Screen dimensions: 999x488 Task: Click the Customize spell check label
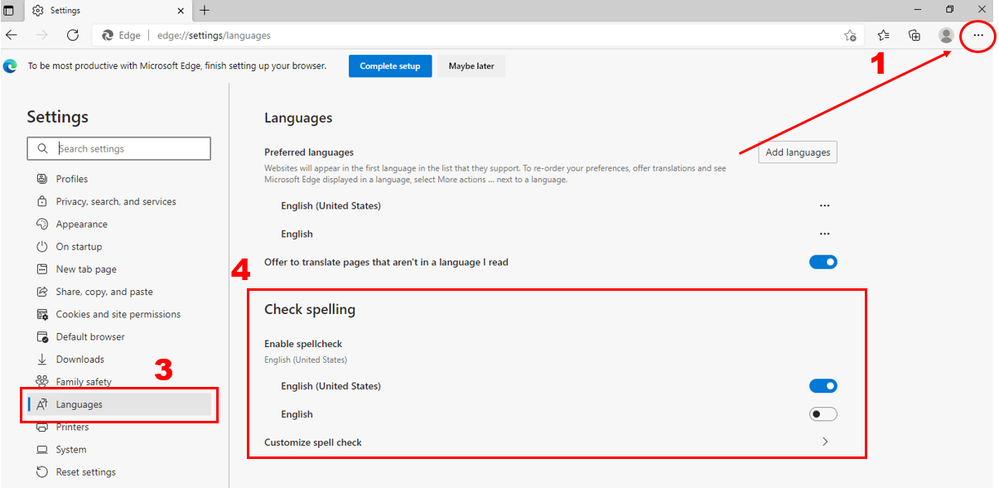point(313,442)
